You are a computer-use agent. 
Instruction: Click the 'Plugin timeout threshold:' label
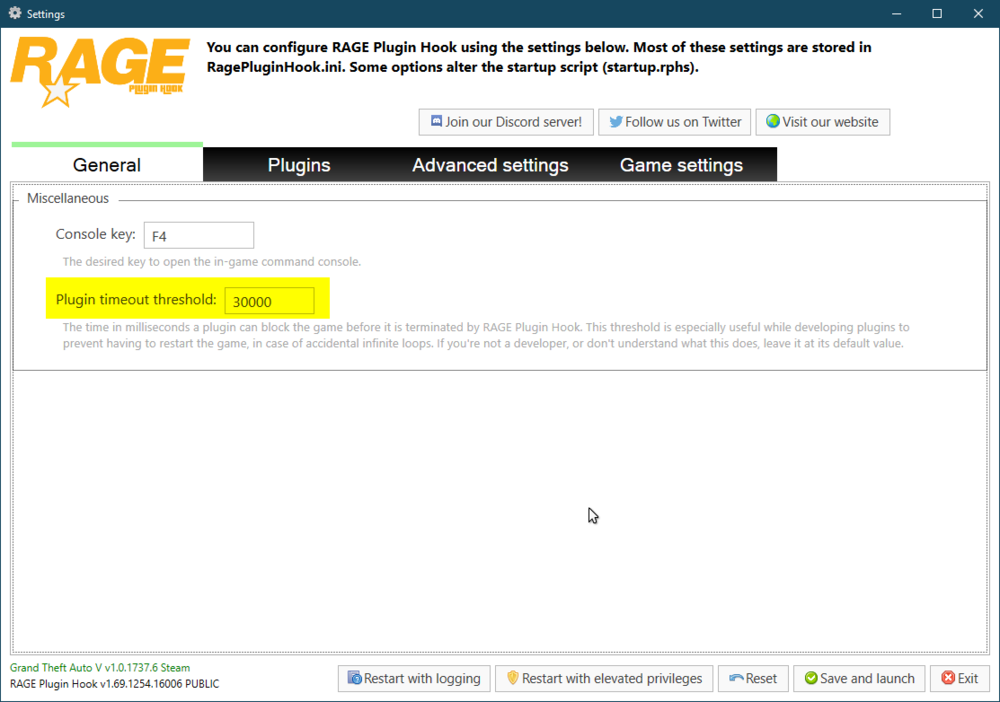[136, 300]
